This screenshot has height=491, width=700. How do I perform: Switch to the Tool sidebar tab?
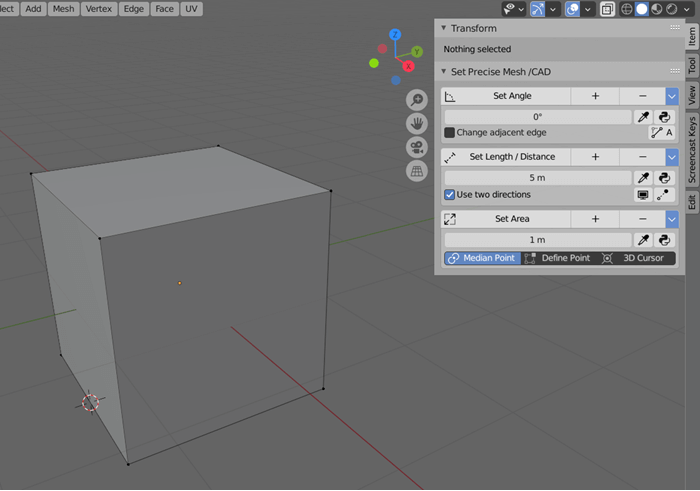692,66
